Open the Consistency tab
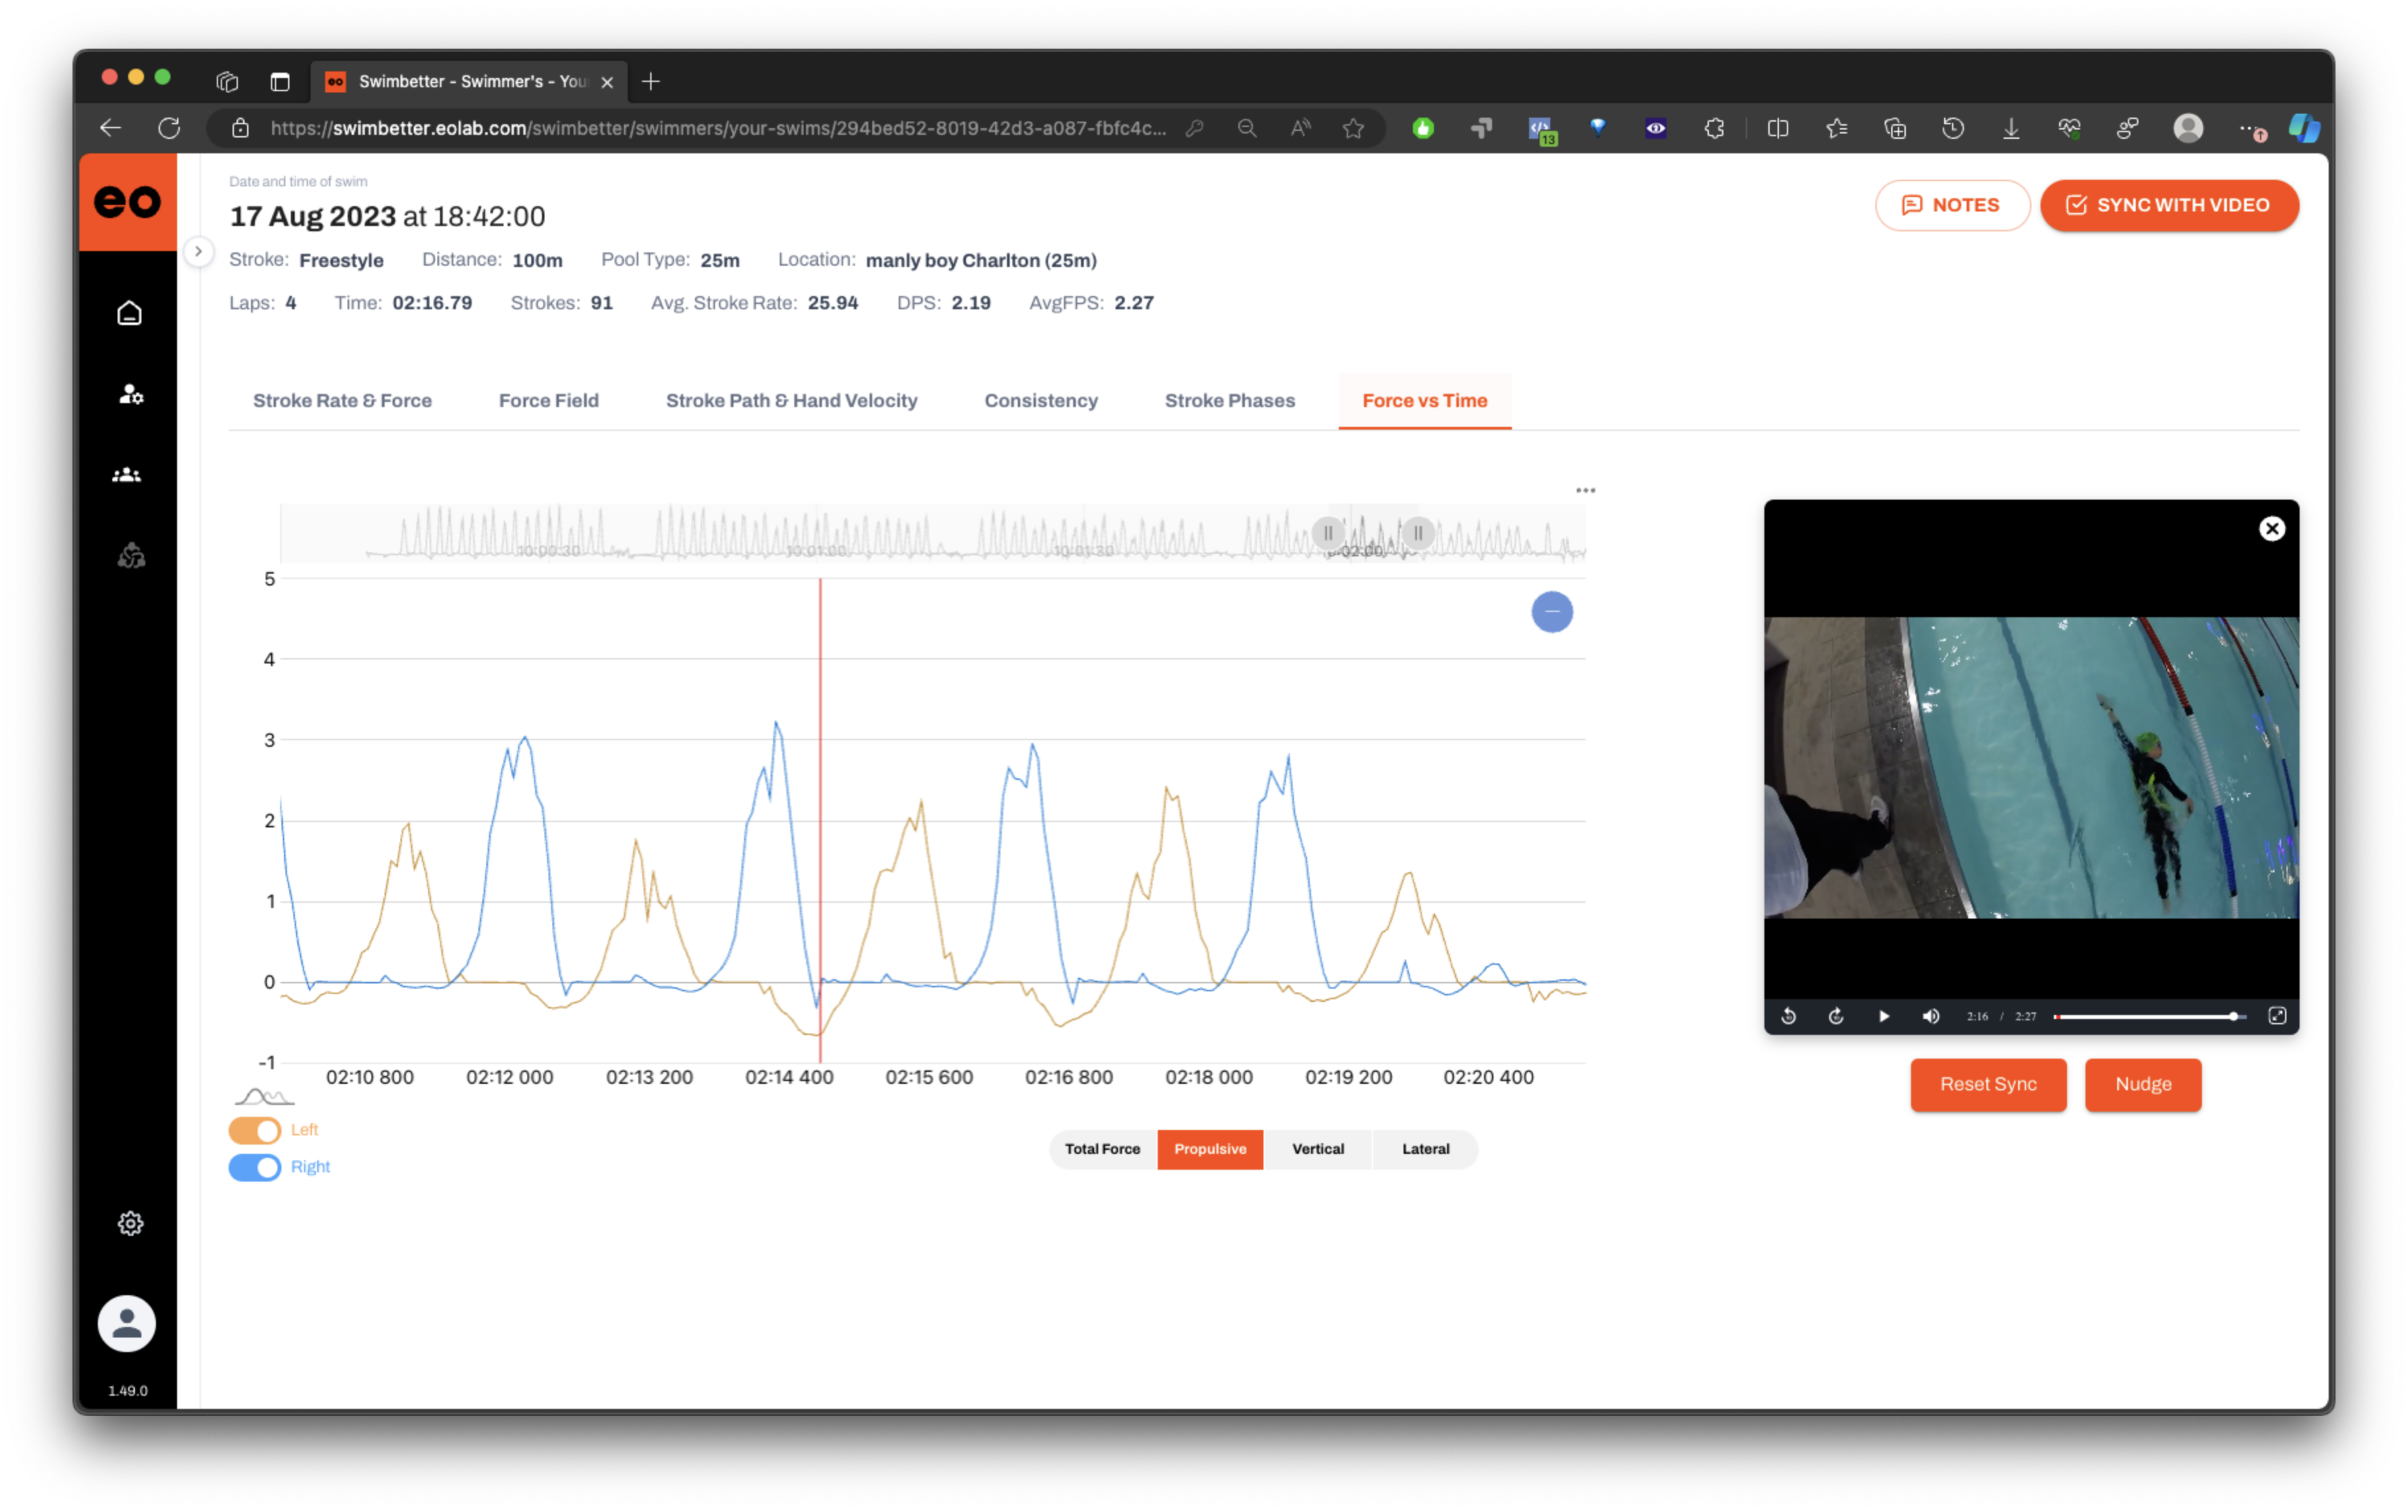The height and width of the screenshot is (1512, 2408). tap(1041, 400)
